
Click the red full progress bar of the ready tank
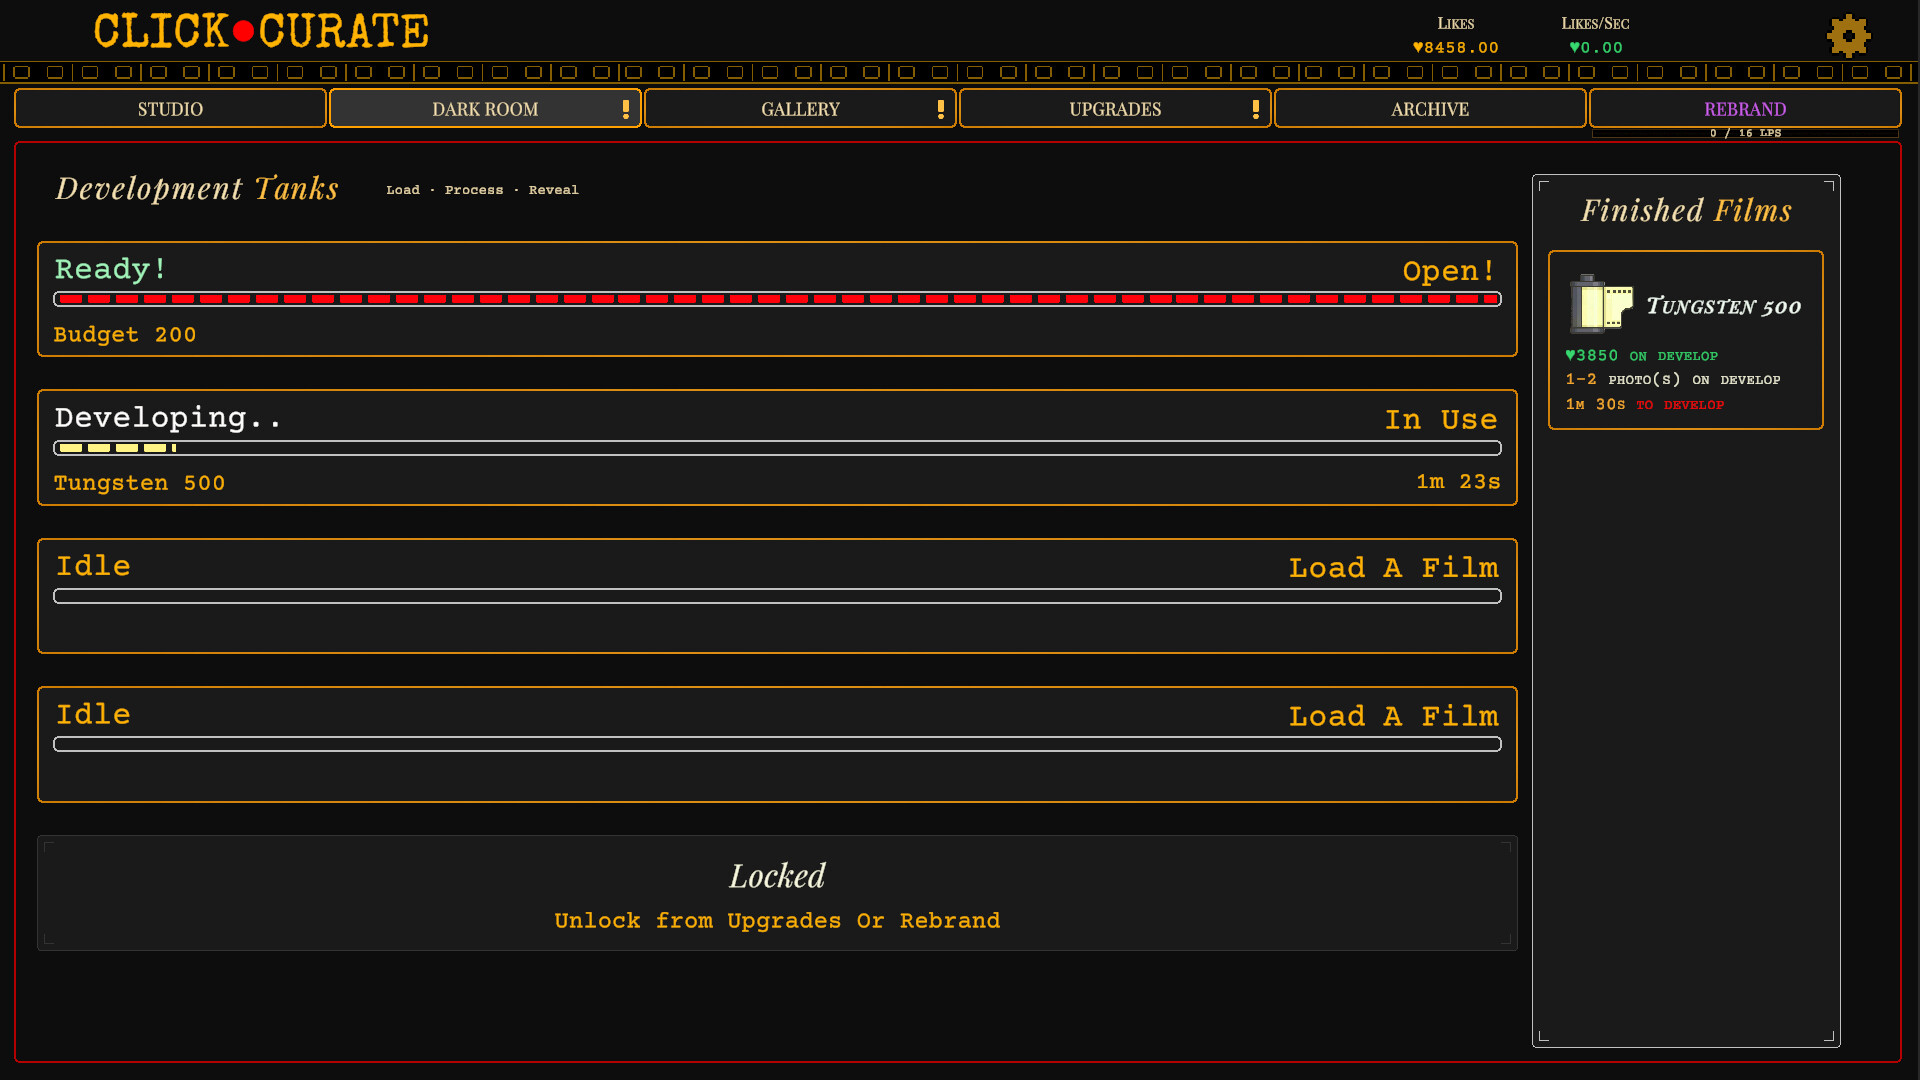(x=777, y=299)
